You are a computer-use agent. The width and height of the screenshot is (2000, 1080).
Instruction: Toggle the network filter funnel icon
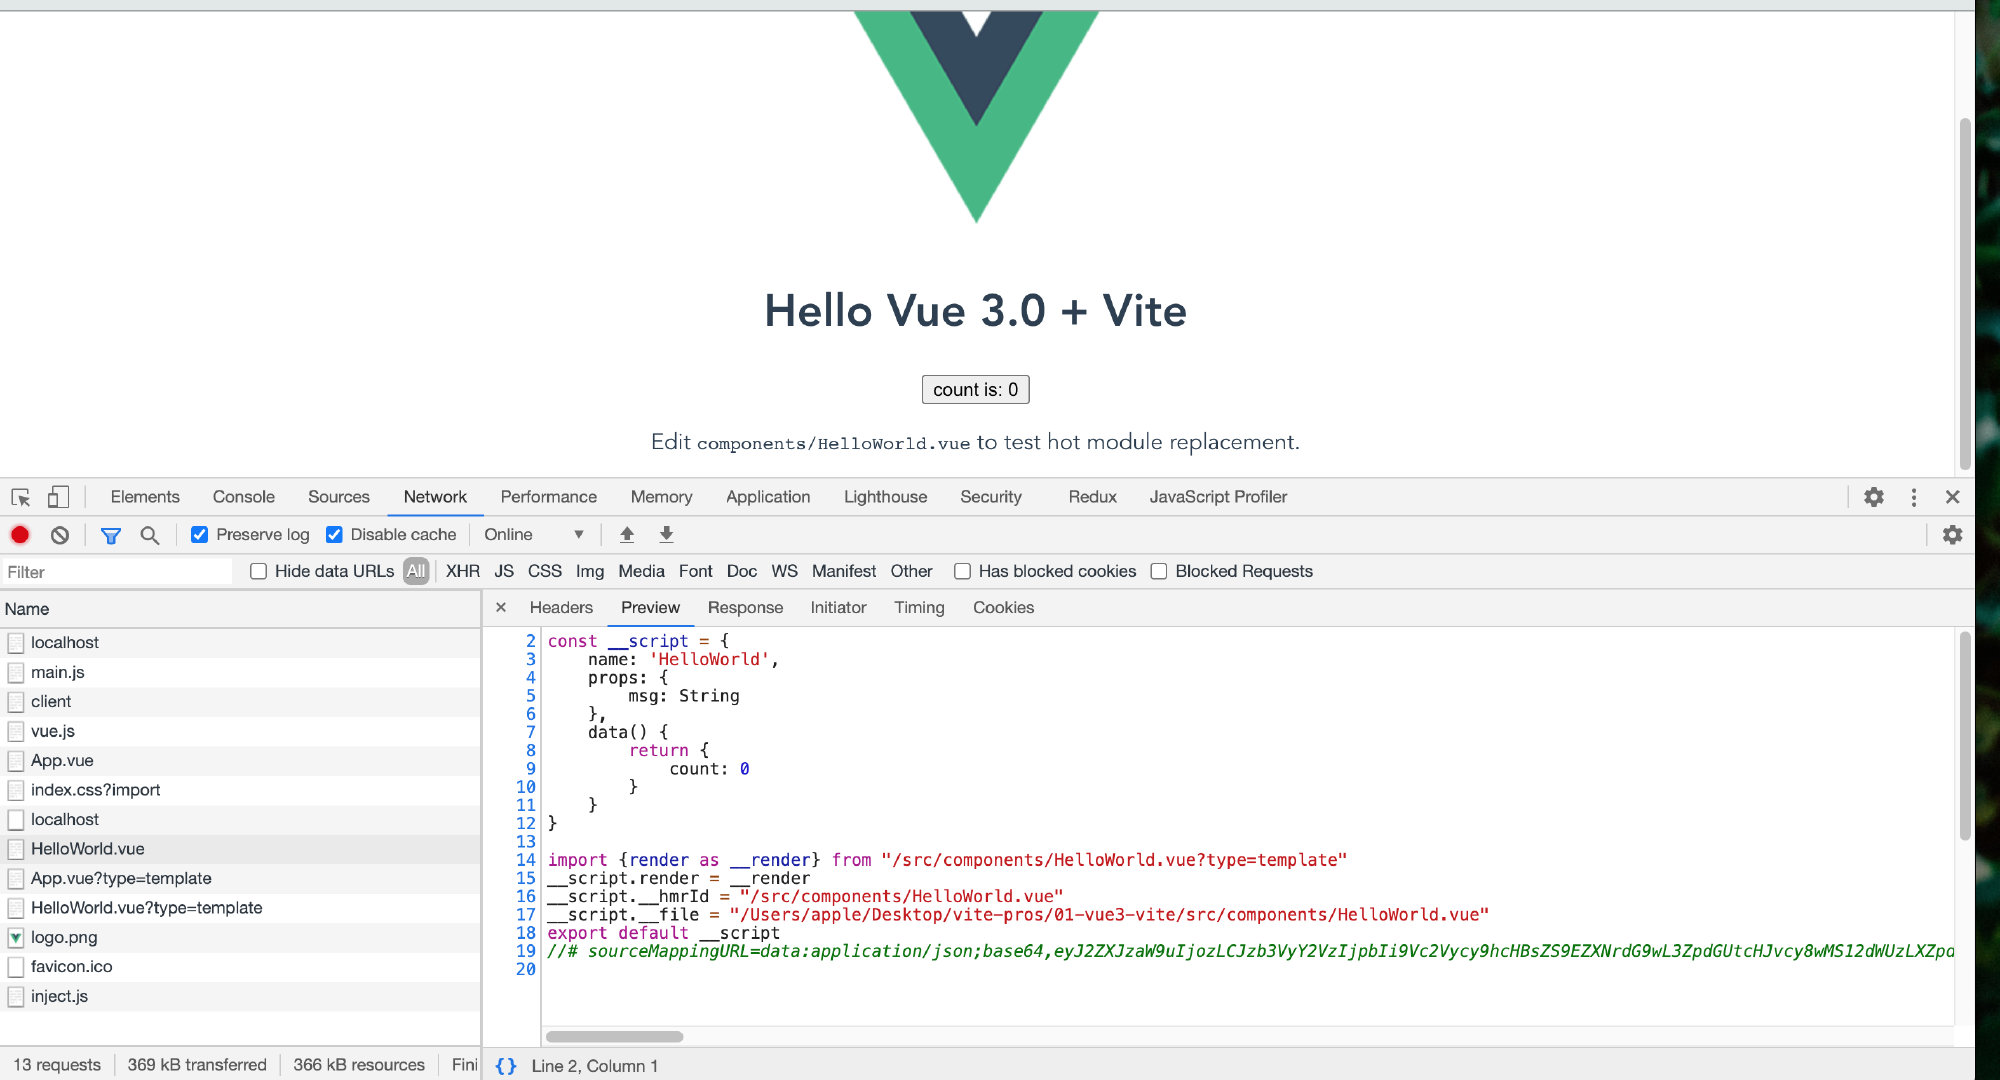coord(111,535)
